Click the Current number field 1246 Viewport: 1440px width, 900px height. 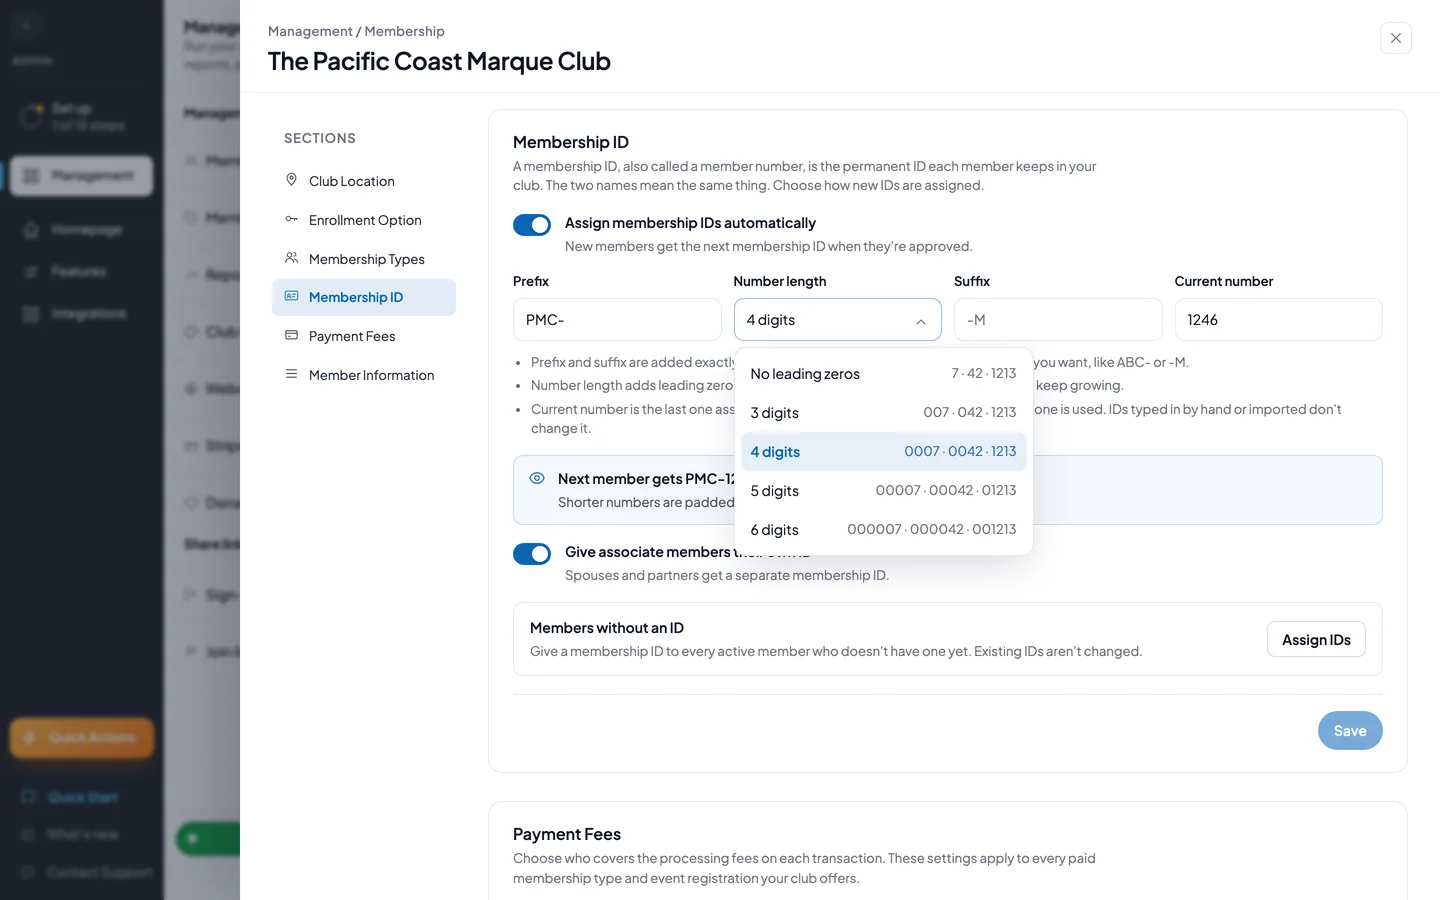coord(1278,320)
